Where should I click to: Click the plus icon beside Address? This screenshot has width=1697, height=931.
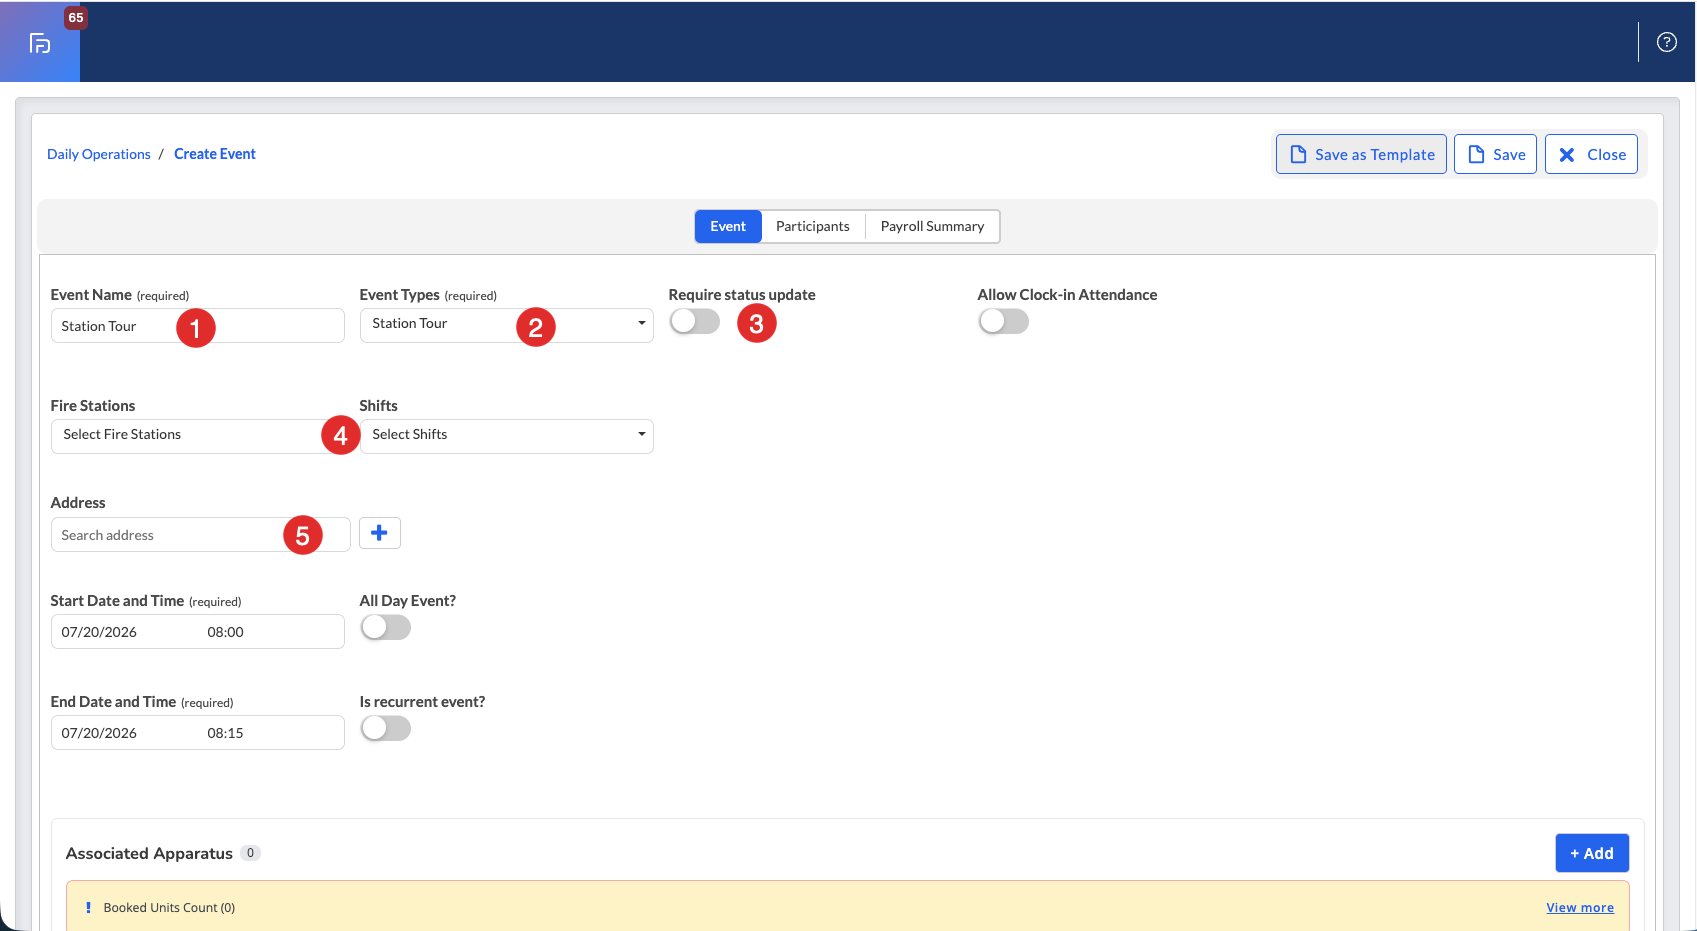pos(379,533)
